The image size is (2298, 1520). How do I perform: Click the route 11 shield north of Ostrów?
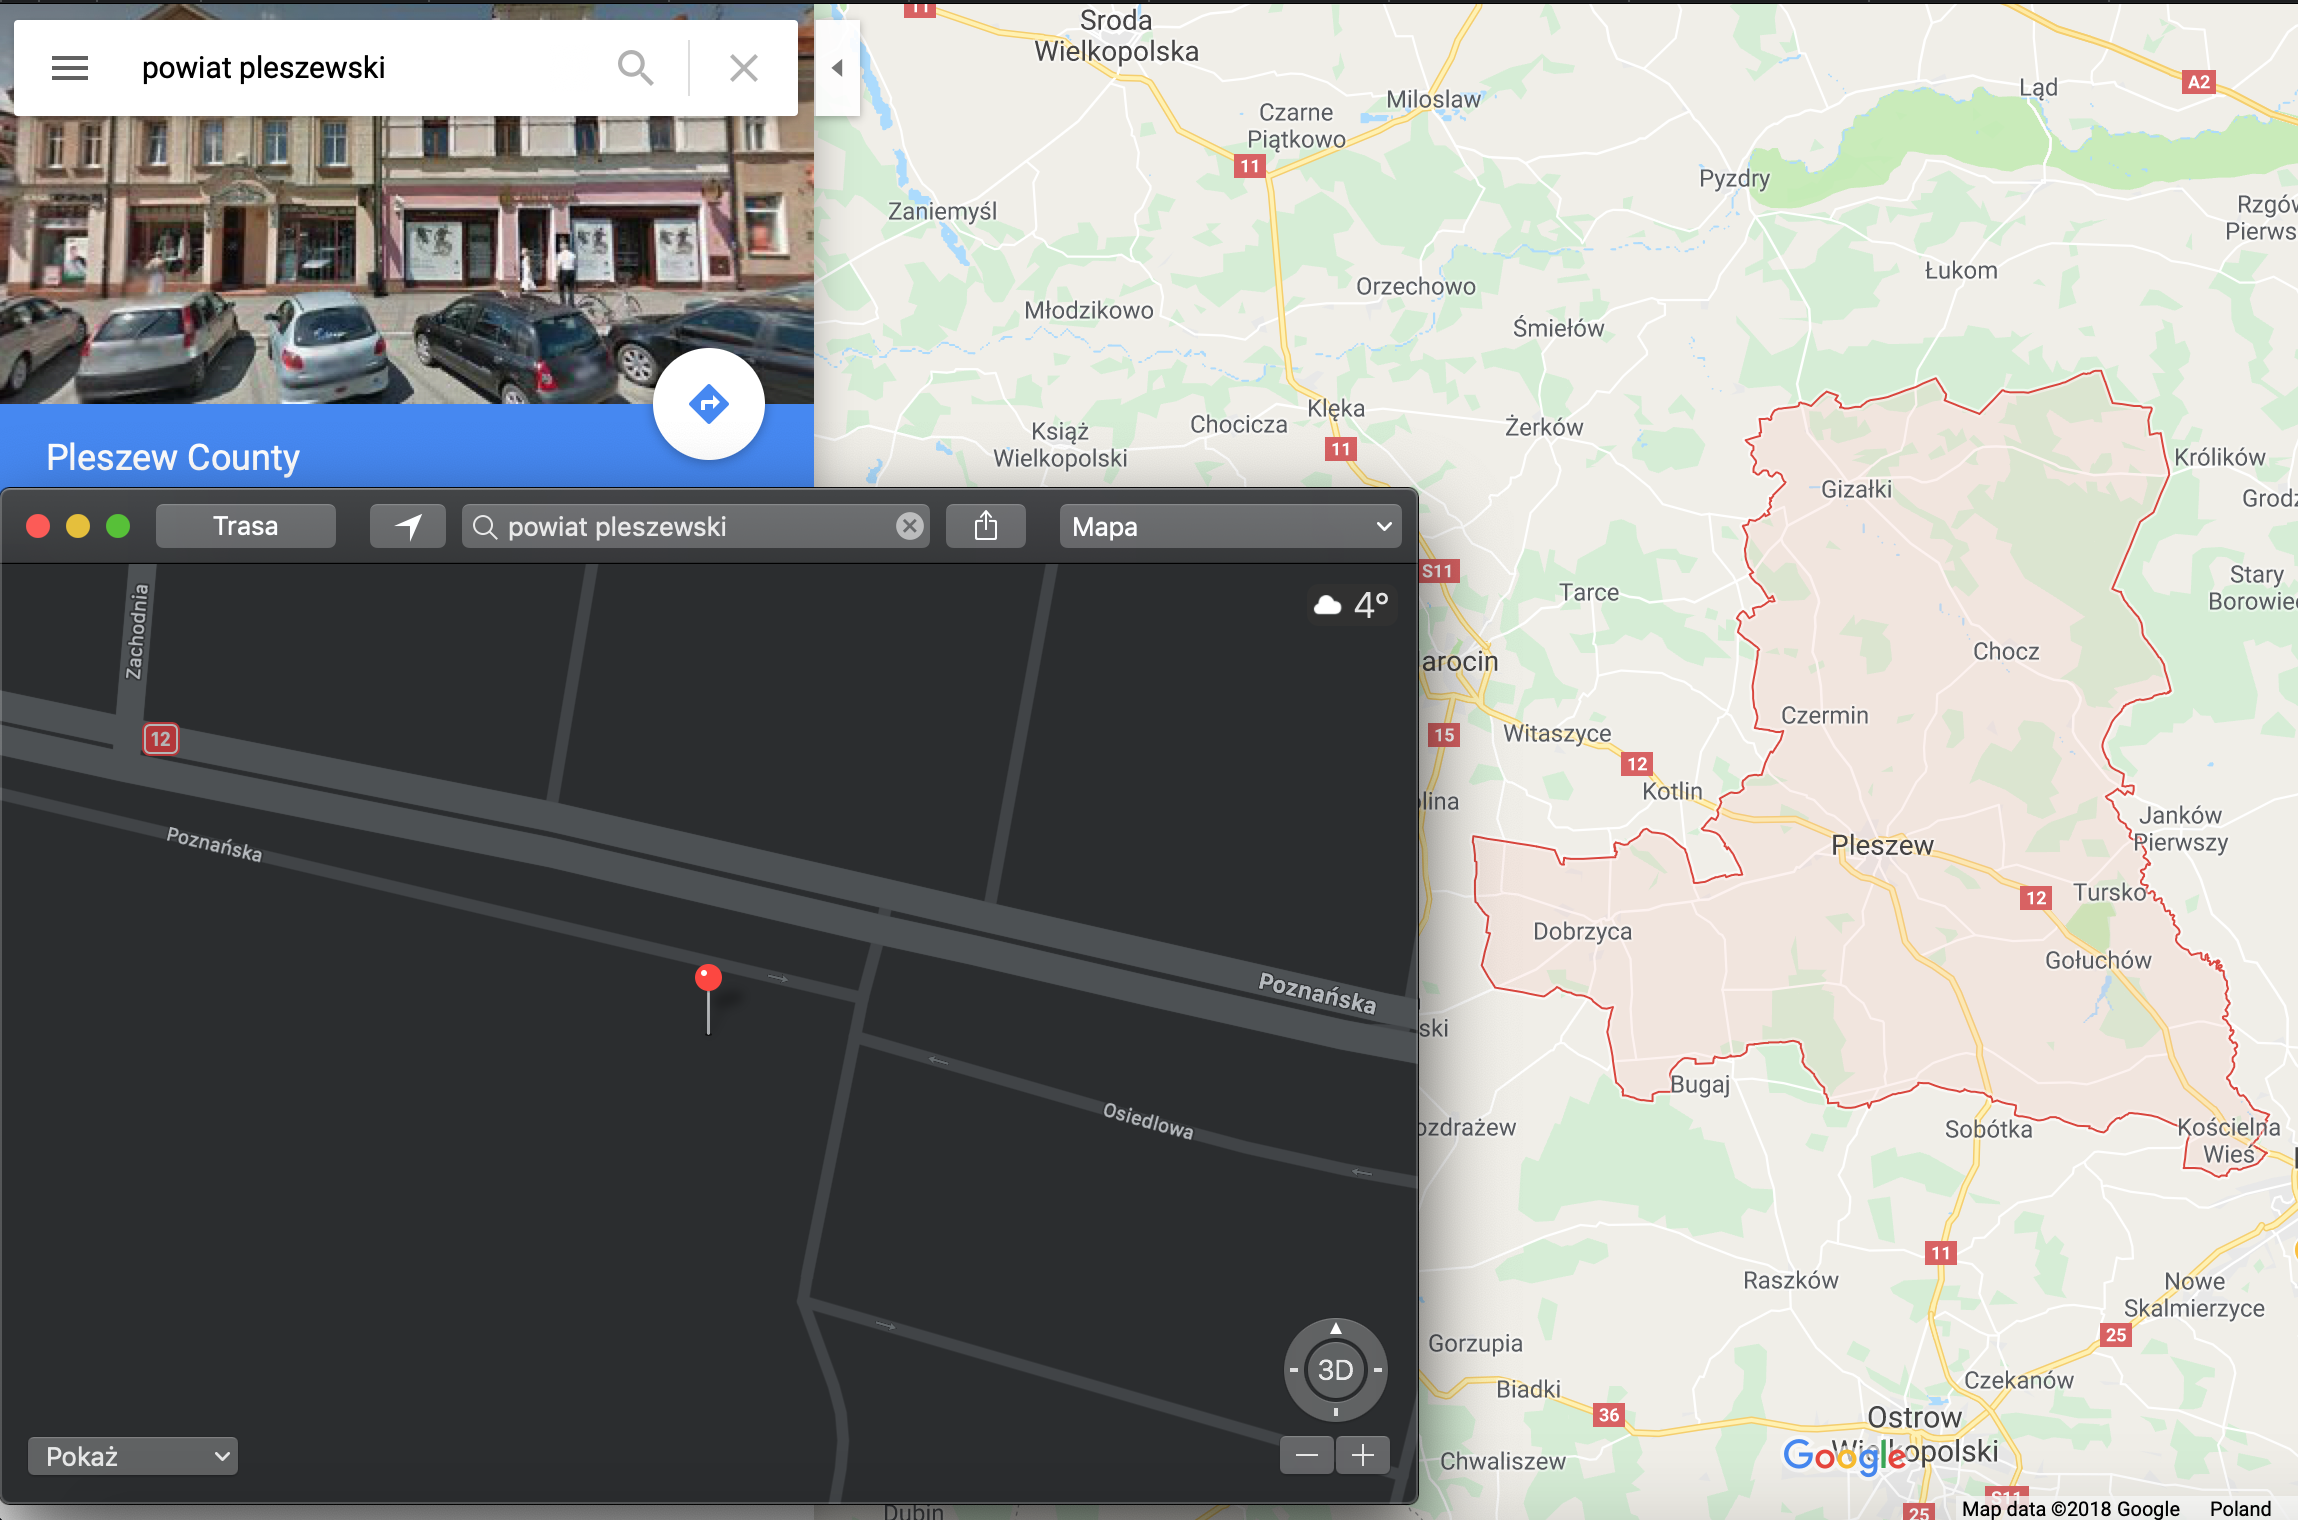1940,1252
